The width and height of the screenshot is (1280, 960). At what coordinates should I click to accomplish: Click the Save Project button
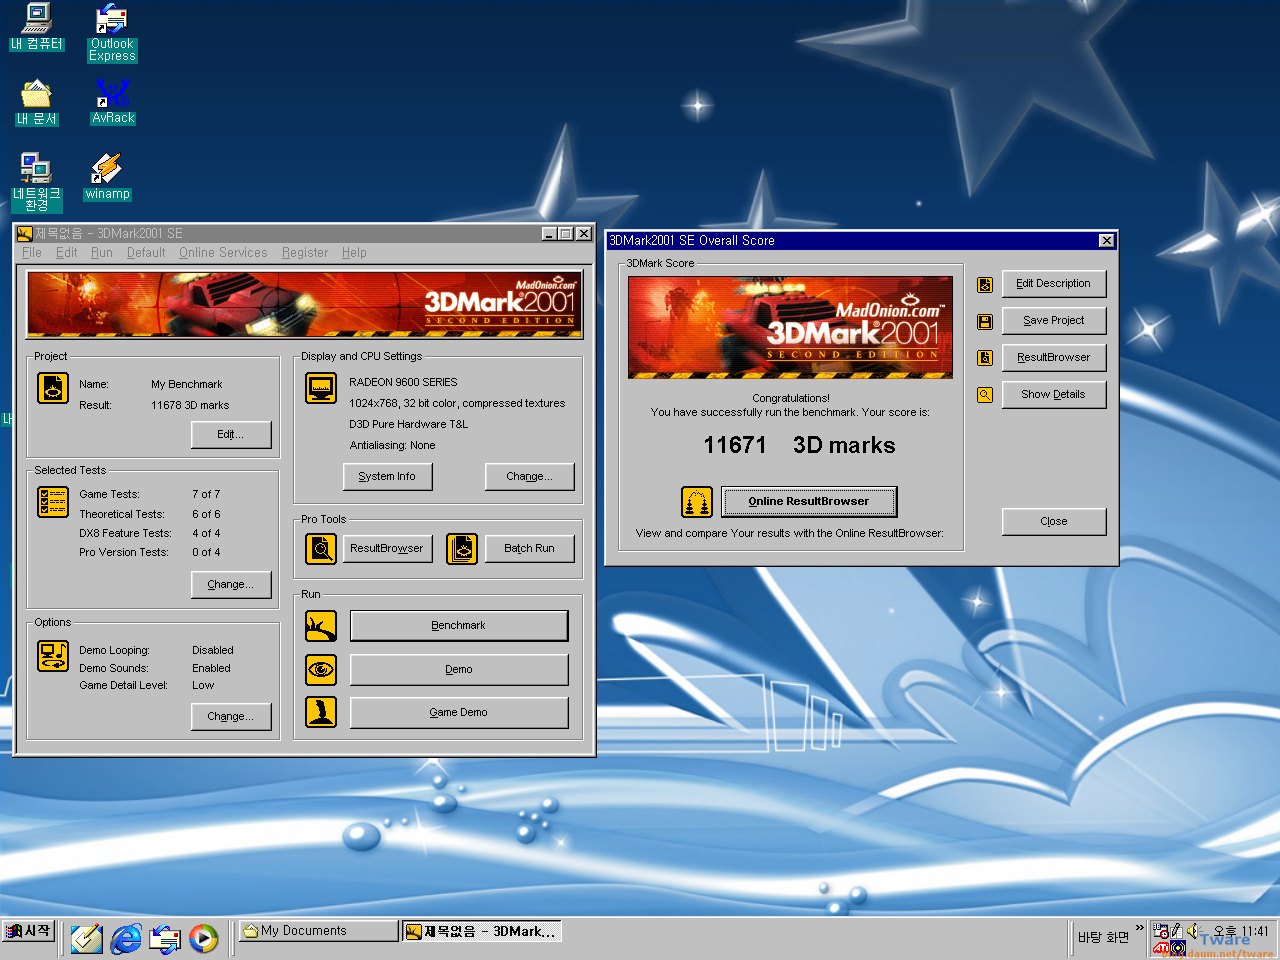click(1054, 321)
